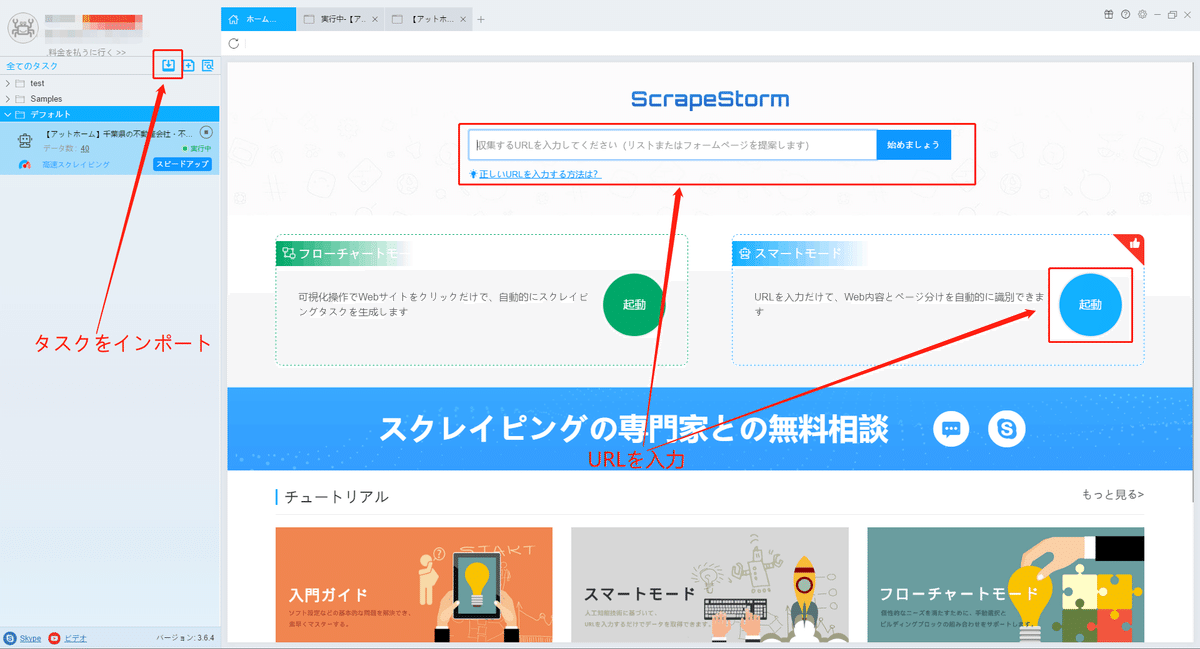The image size is (1200, 649).
Task: Click the green 起動 button for flowchart mode
Action: pos(633,306)
